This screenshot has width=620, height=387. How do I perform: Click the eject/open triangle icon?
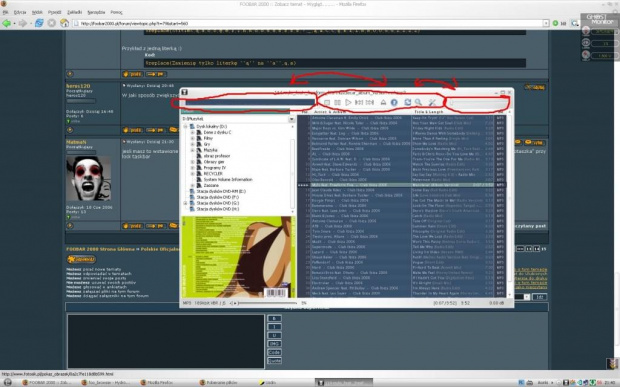tap(383, 102)
